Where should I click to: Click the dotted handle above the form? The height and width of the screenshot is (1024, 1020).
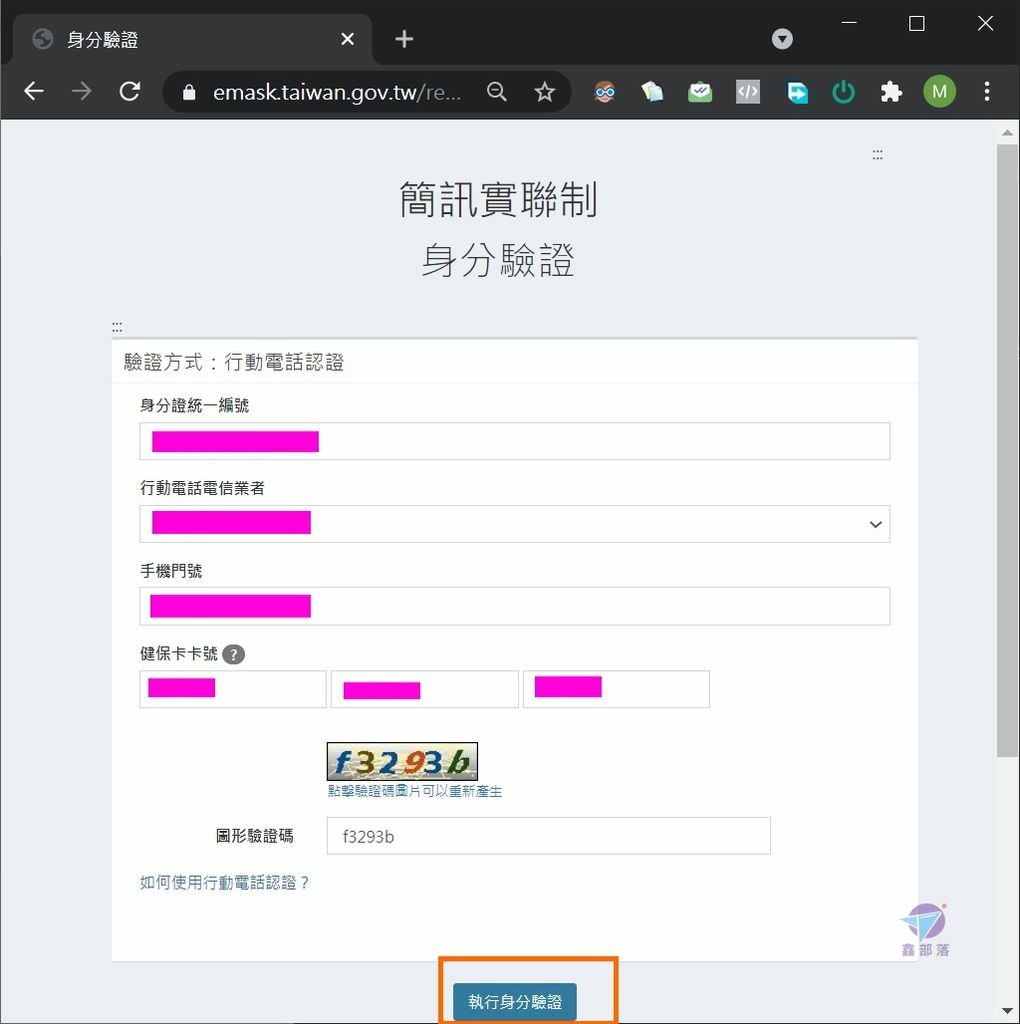coord(117,327)
